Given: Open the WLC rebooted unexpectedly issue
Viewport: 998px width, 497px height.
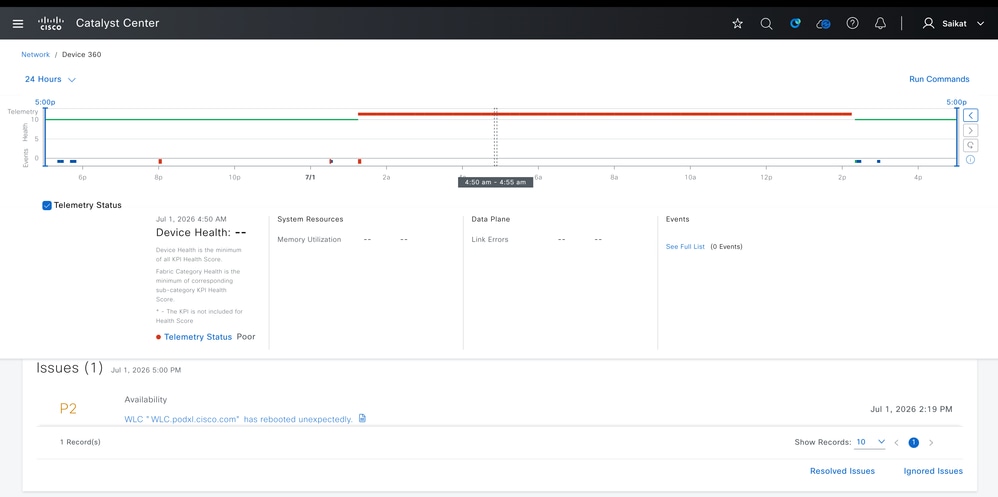Looking at the screenshot, I should [x=239, y=419].
